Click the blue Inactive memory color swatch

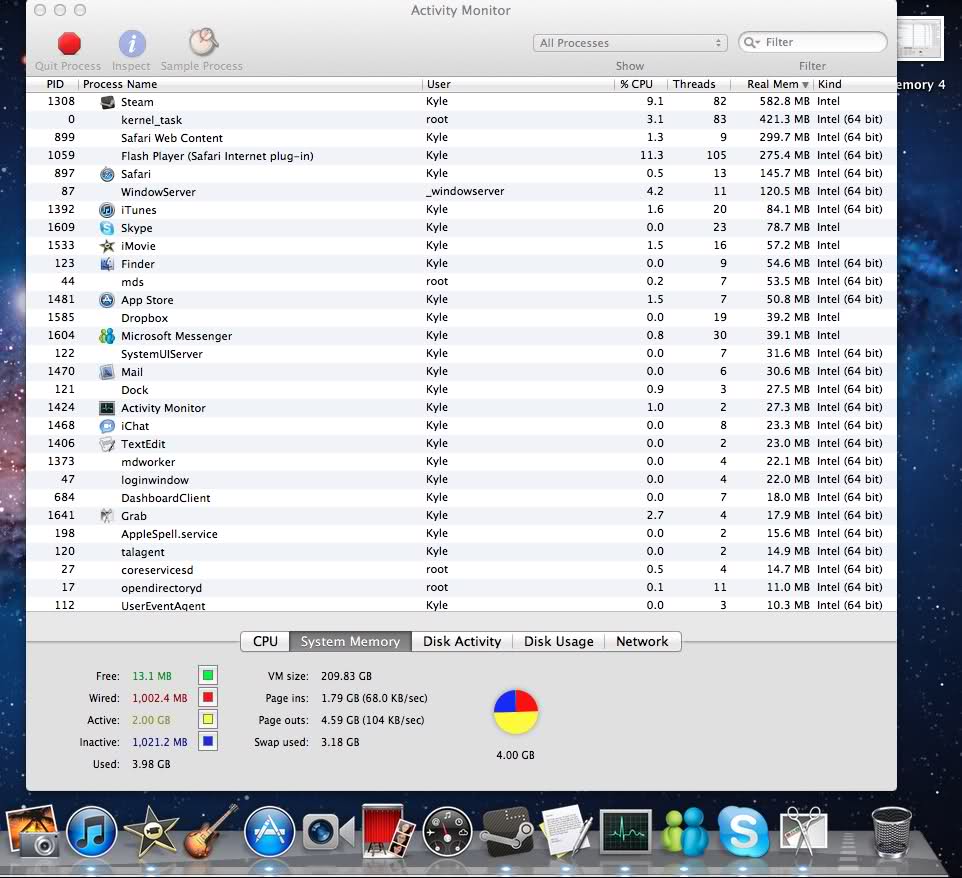208,742
